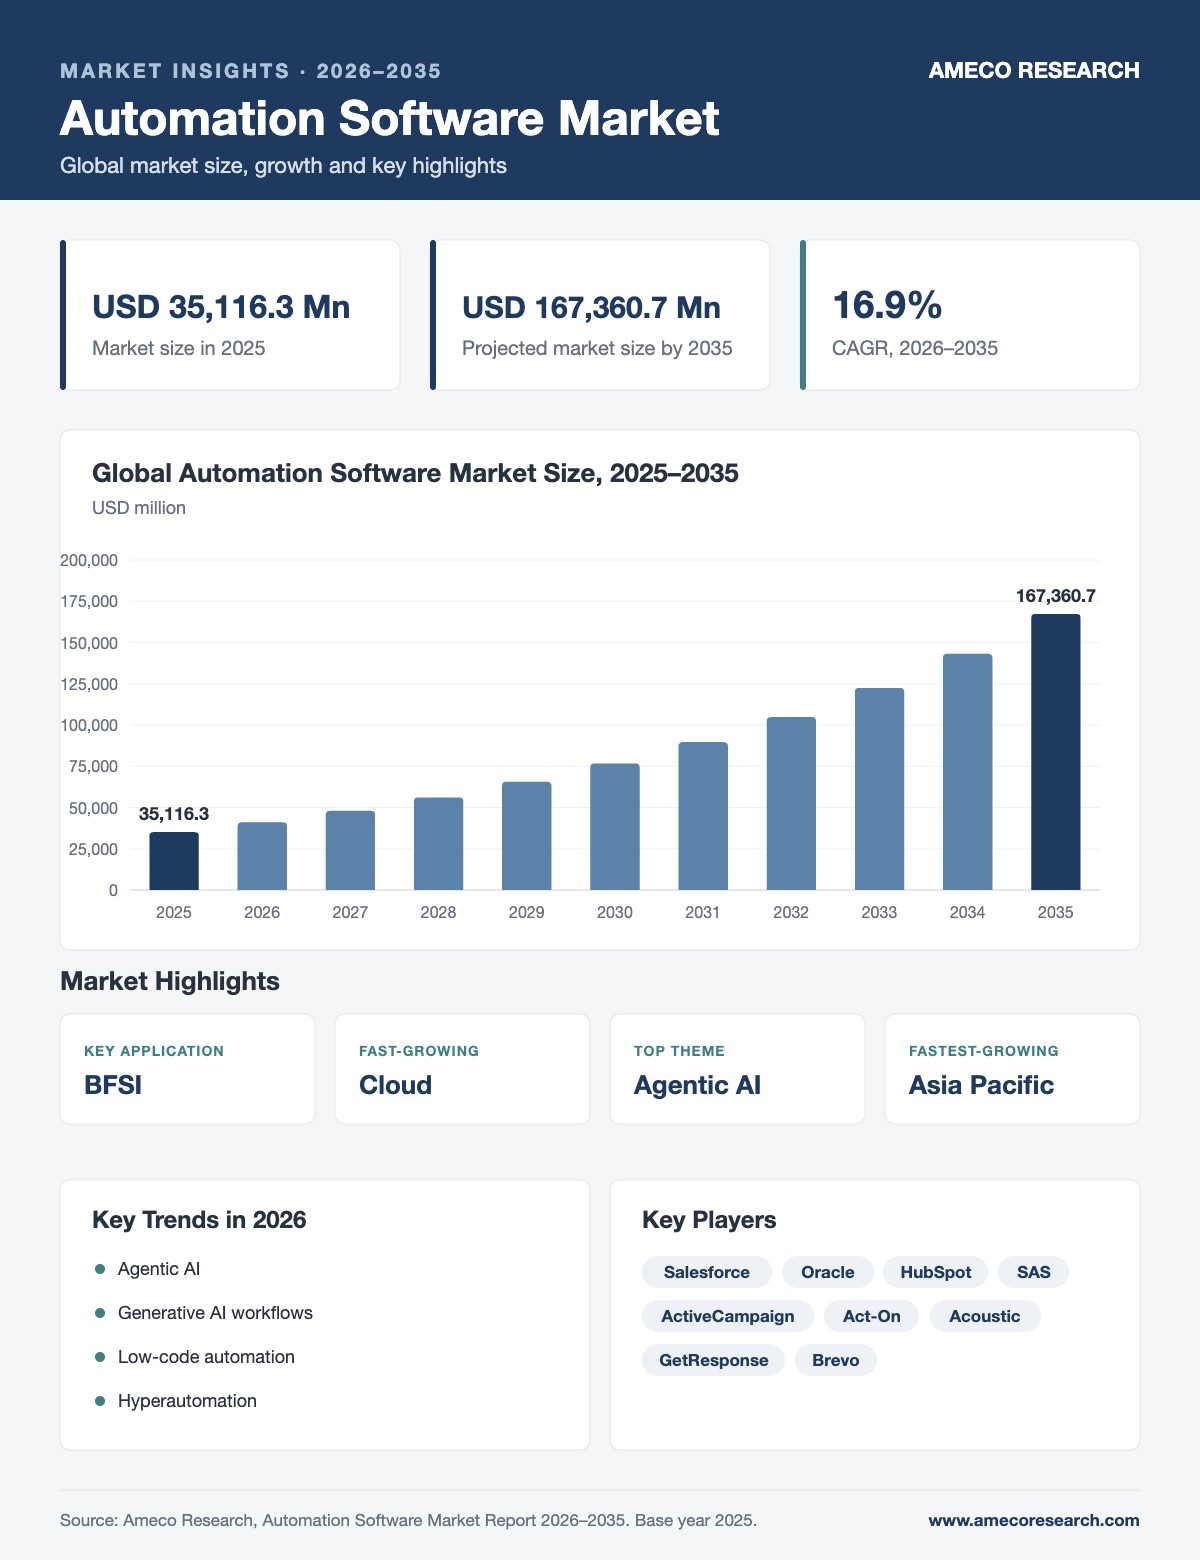Screen dimensions: 1200x1560
Task: Click the 200,000 y-axis label
Action: (x=89, y=560)
